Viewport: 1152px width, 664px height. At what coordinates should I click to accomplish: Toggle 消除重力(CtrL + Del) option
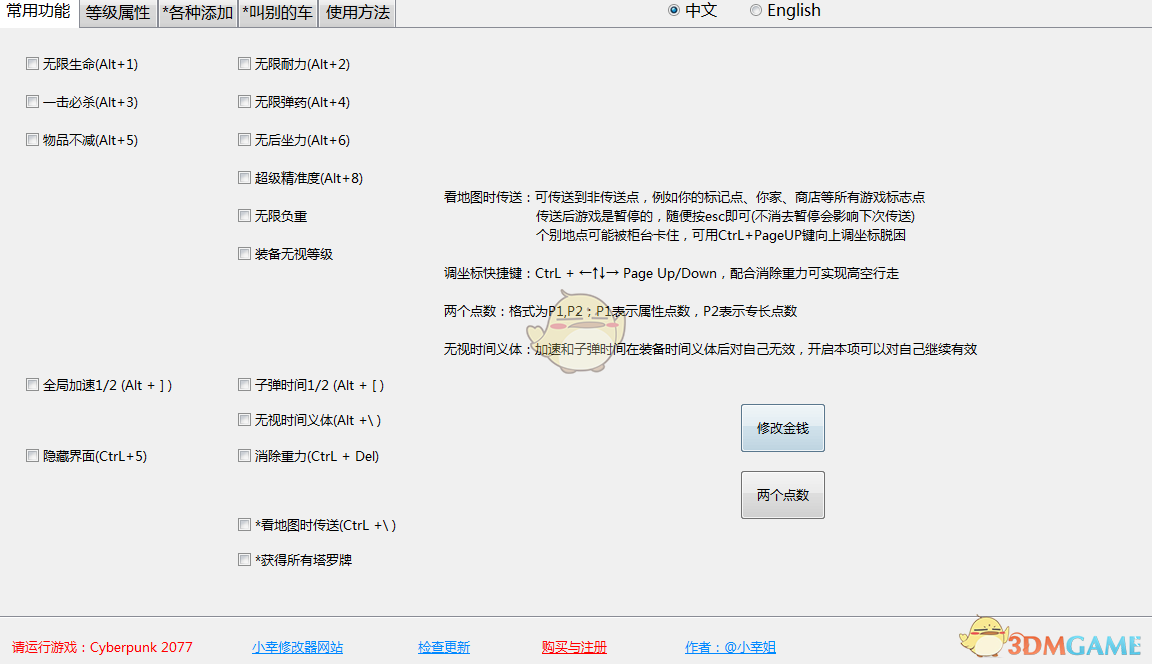click(x=244, y=455)
